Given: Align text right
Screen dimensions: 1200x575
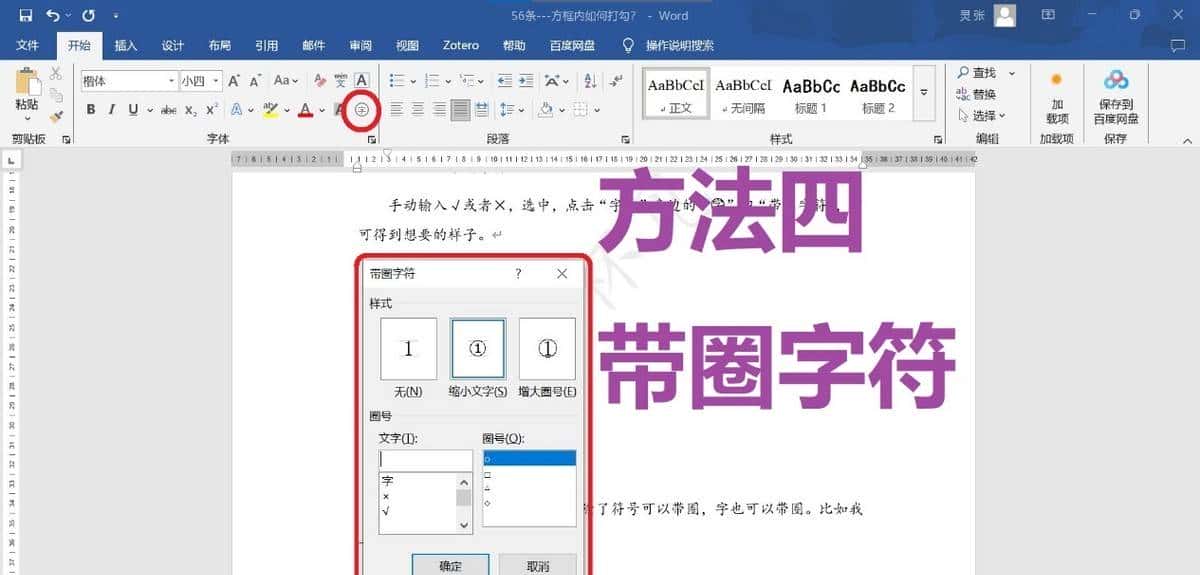Looking at the screenshot, I should click(438, 110).
